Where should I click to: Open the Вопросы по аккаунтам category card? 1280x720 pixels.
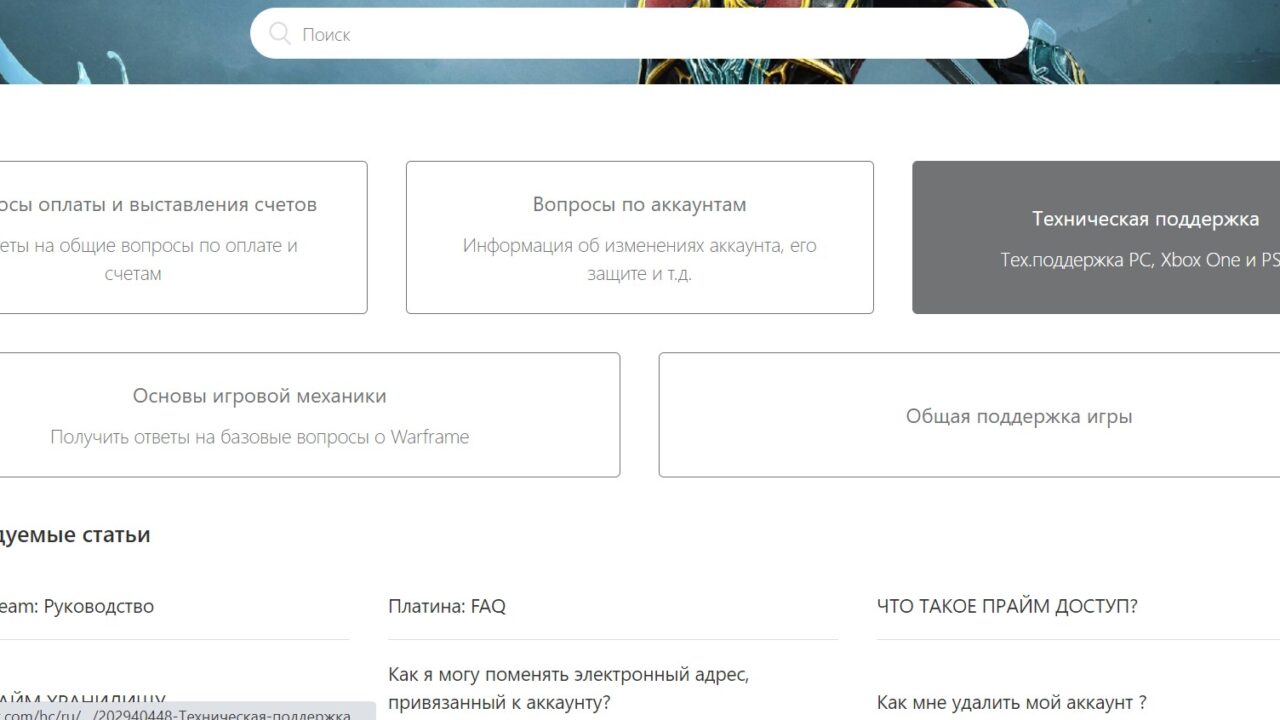click(x=639, y=237)
